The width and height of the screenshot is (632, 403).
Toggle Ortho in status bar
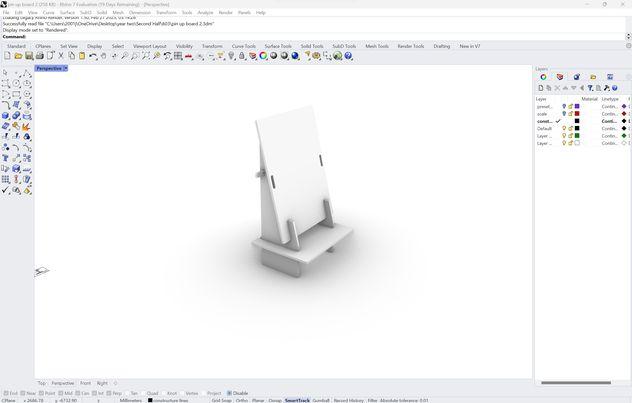point(242,401)
